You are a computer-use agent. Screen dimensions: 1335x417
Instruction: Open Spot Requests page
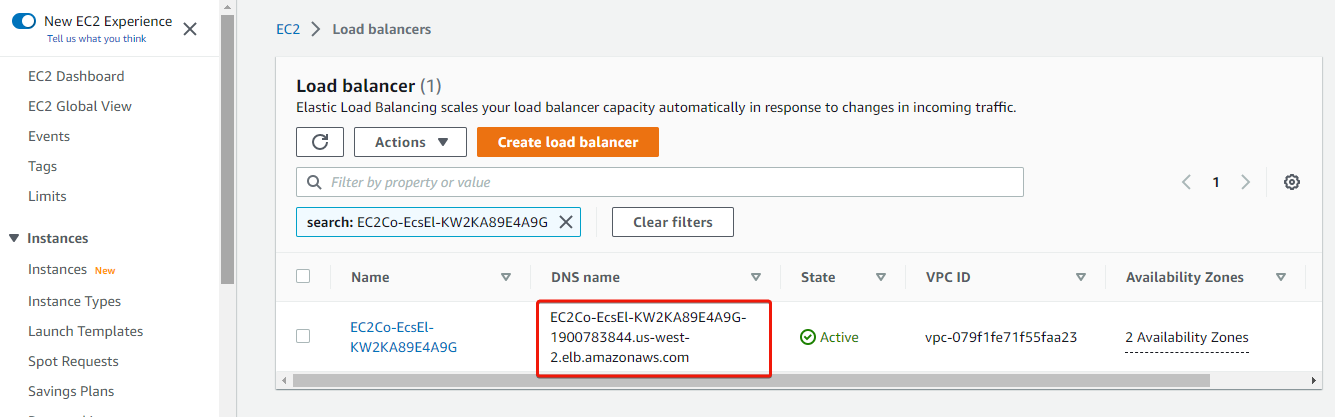pyautogui.click(x=73, y=361)
